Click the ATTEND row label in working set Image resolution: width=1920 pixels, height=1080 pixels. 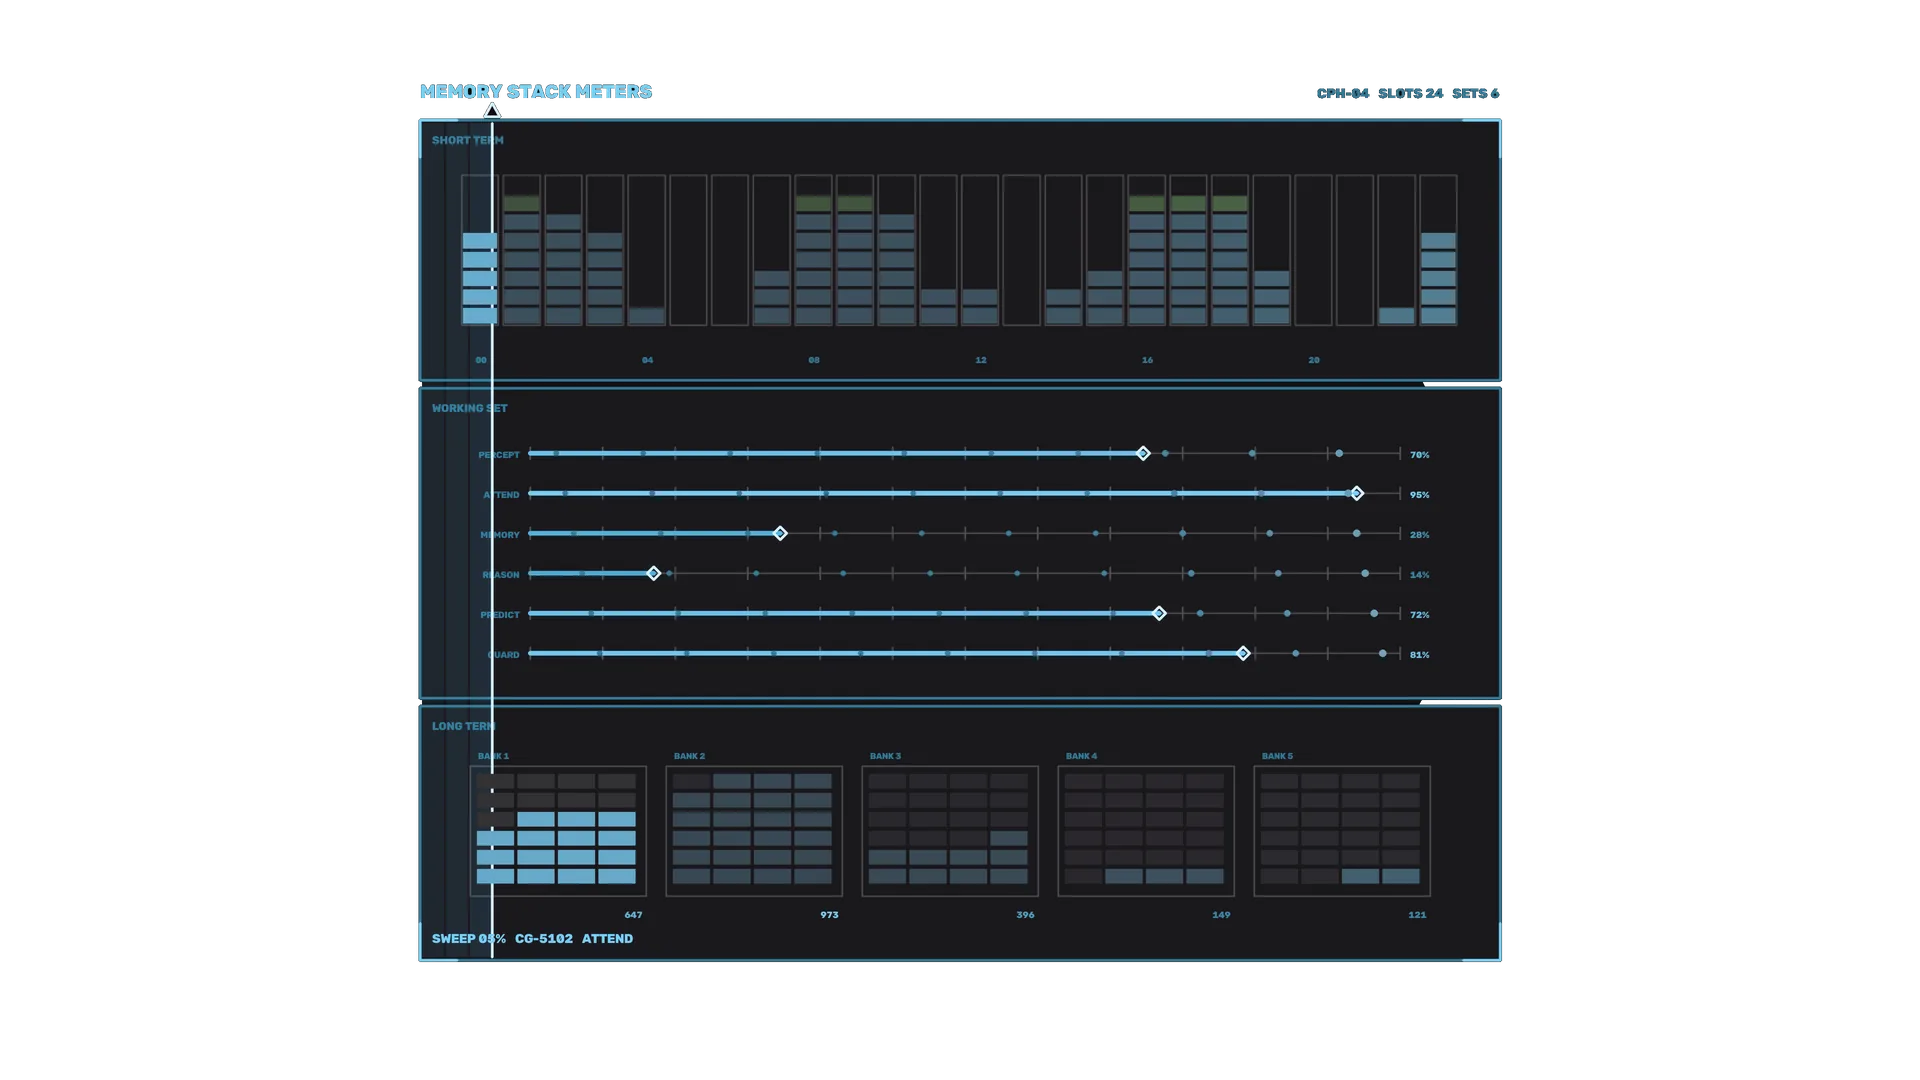502,495
